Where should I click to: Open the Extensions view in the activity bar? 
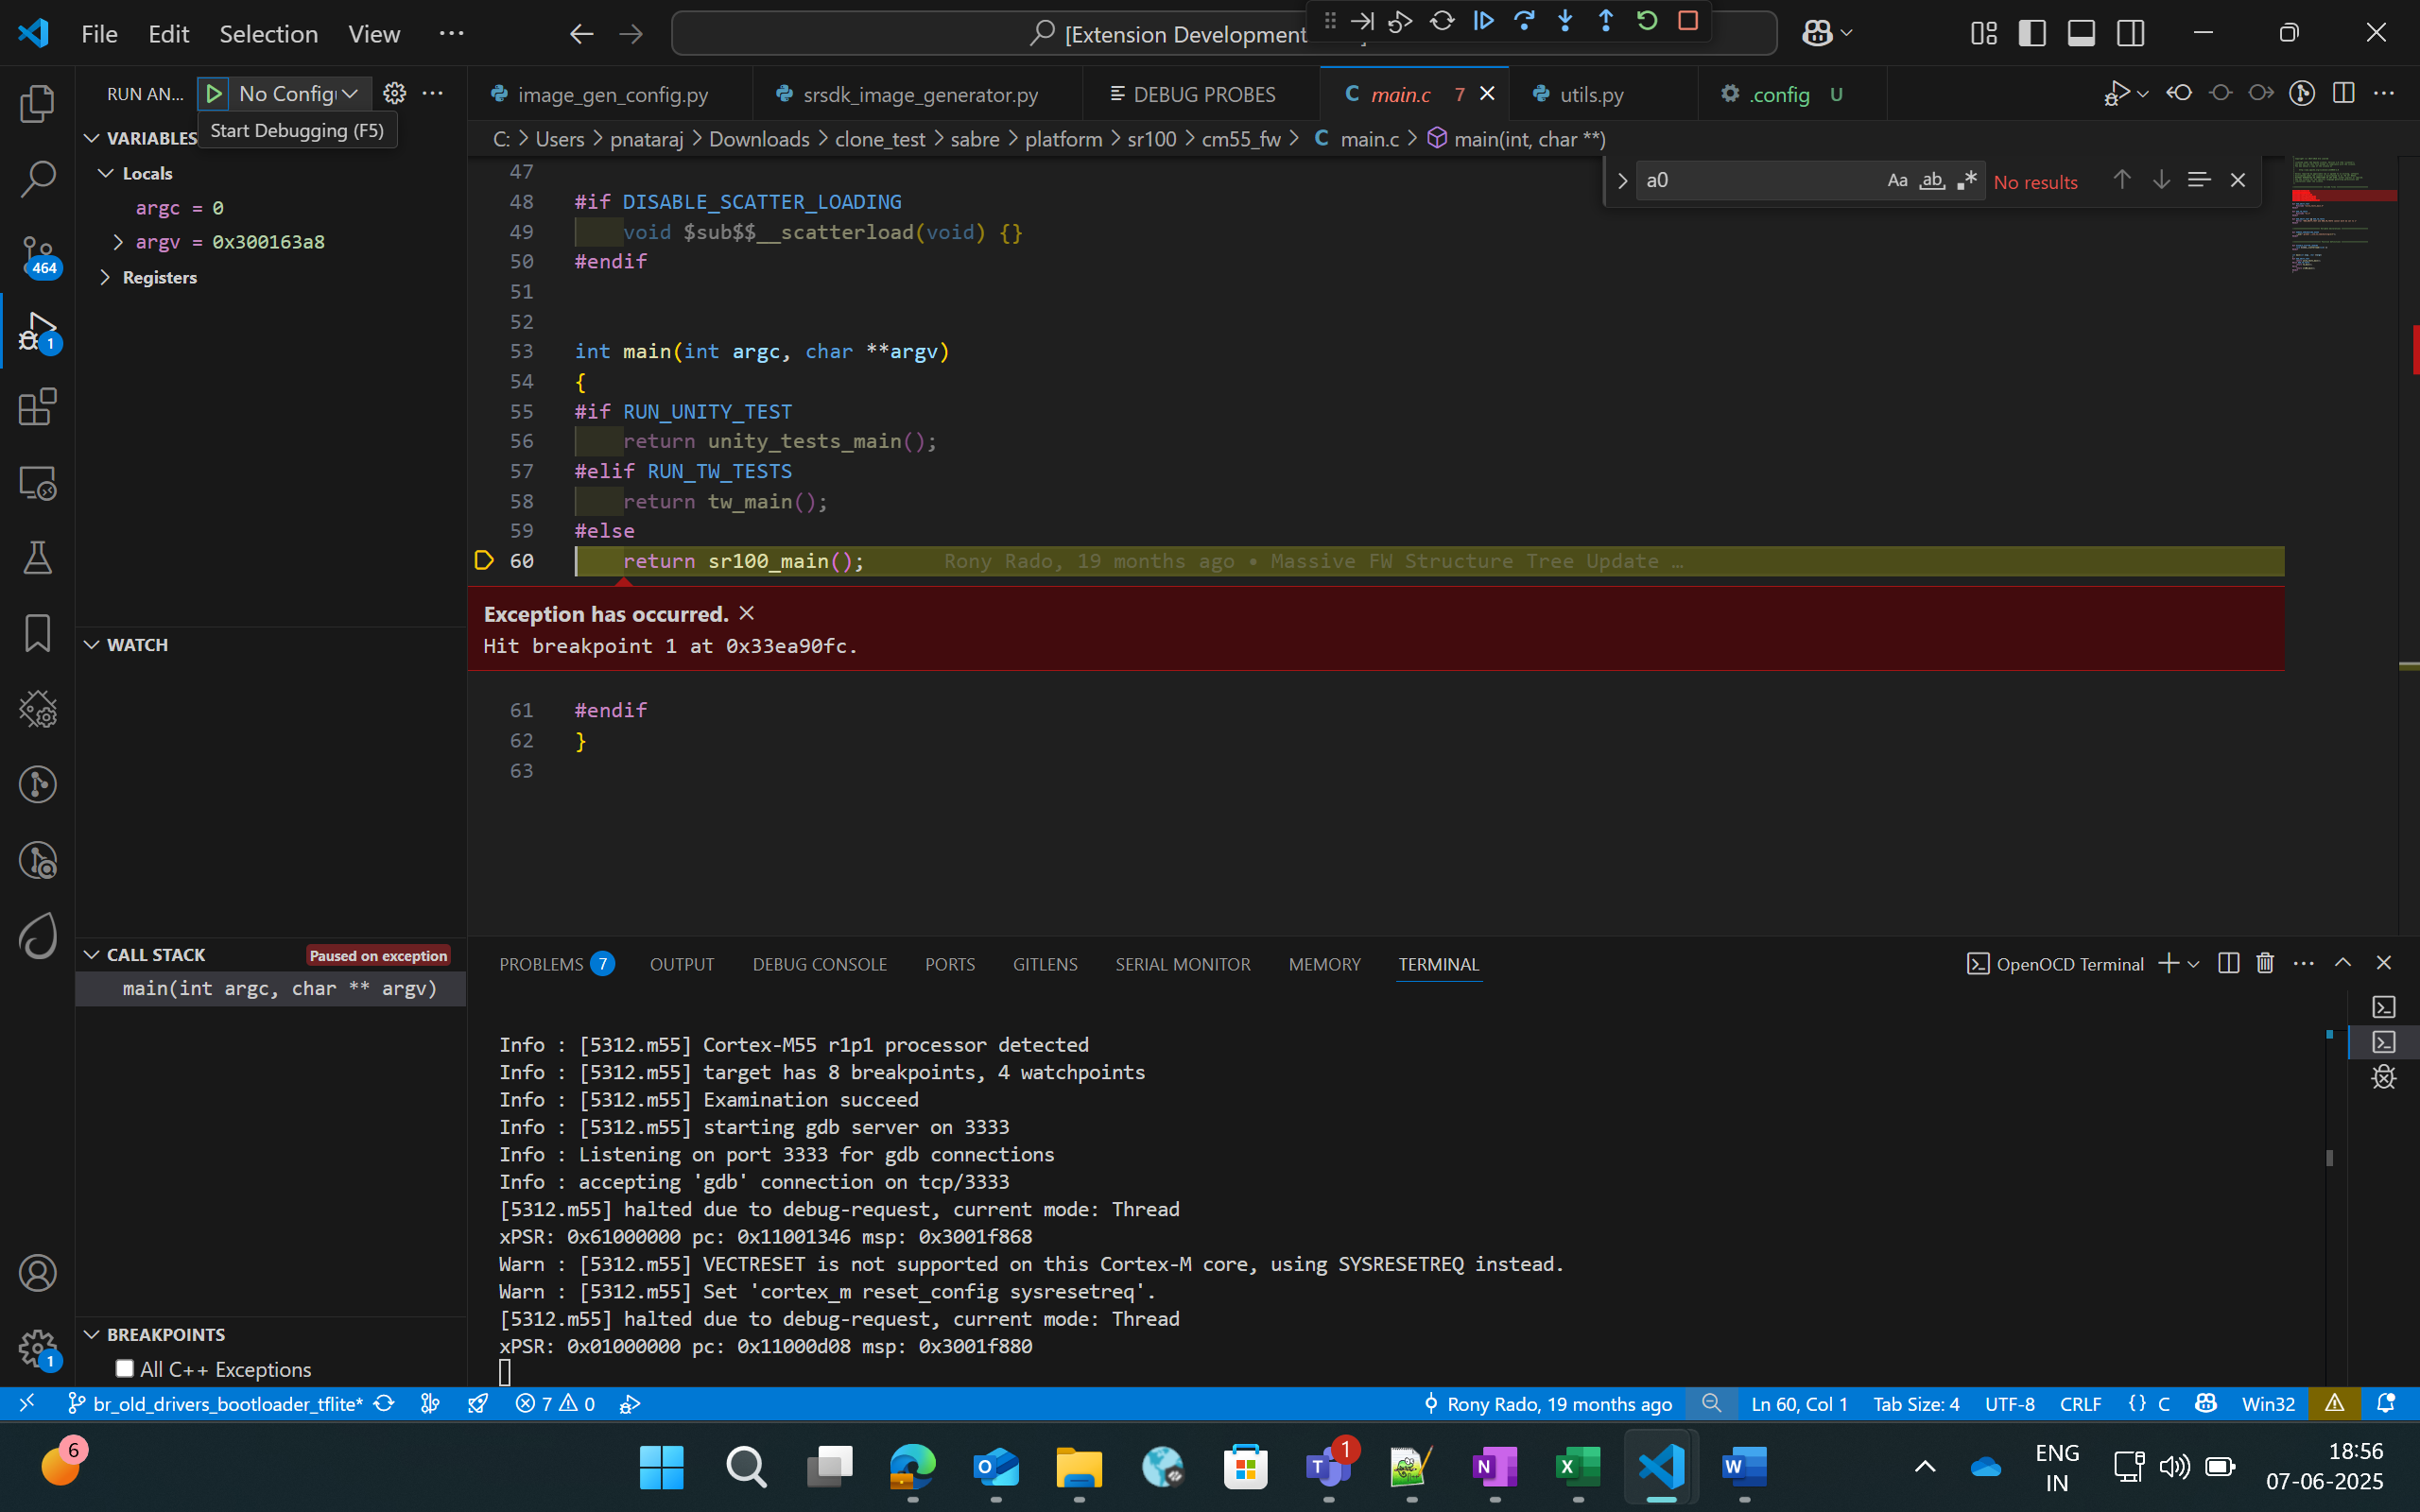[x=37, y=407]
